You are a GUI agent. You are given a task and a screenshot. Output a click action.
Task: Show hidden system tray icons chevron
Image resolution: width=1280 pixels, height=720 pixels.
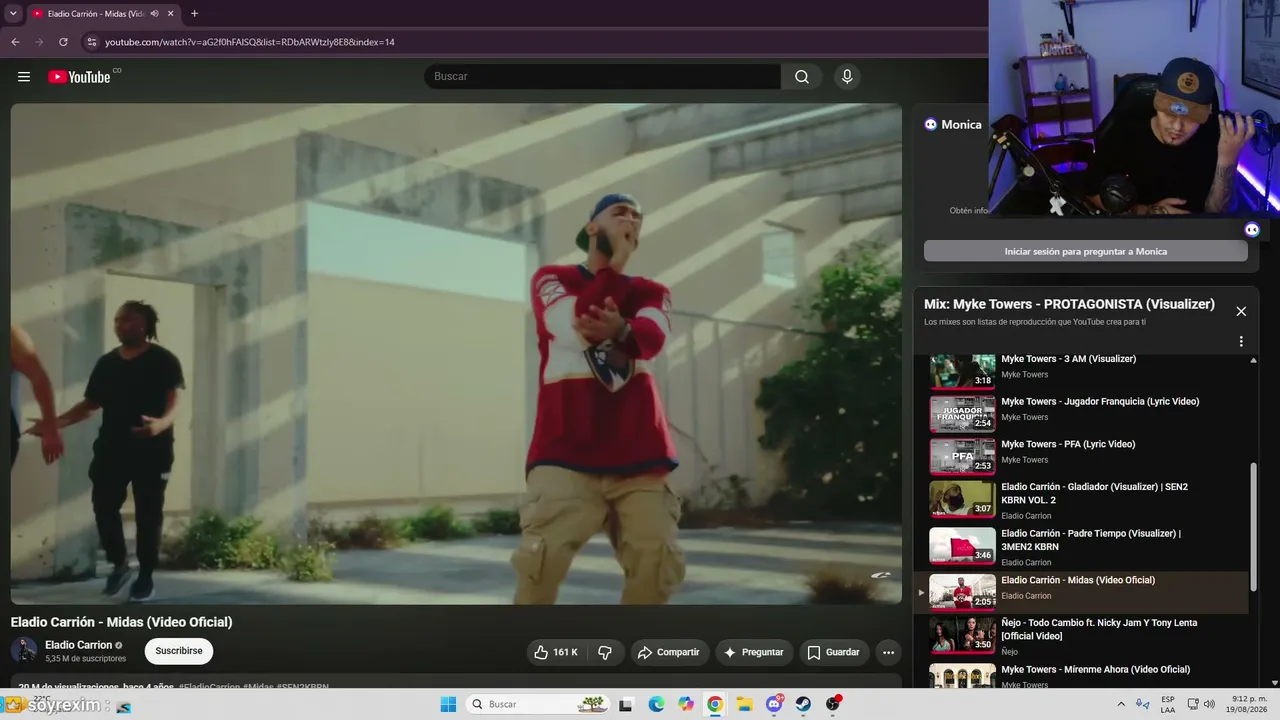[x=1121, y=704]
